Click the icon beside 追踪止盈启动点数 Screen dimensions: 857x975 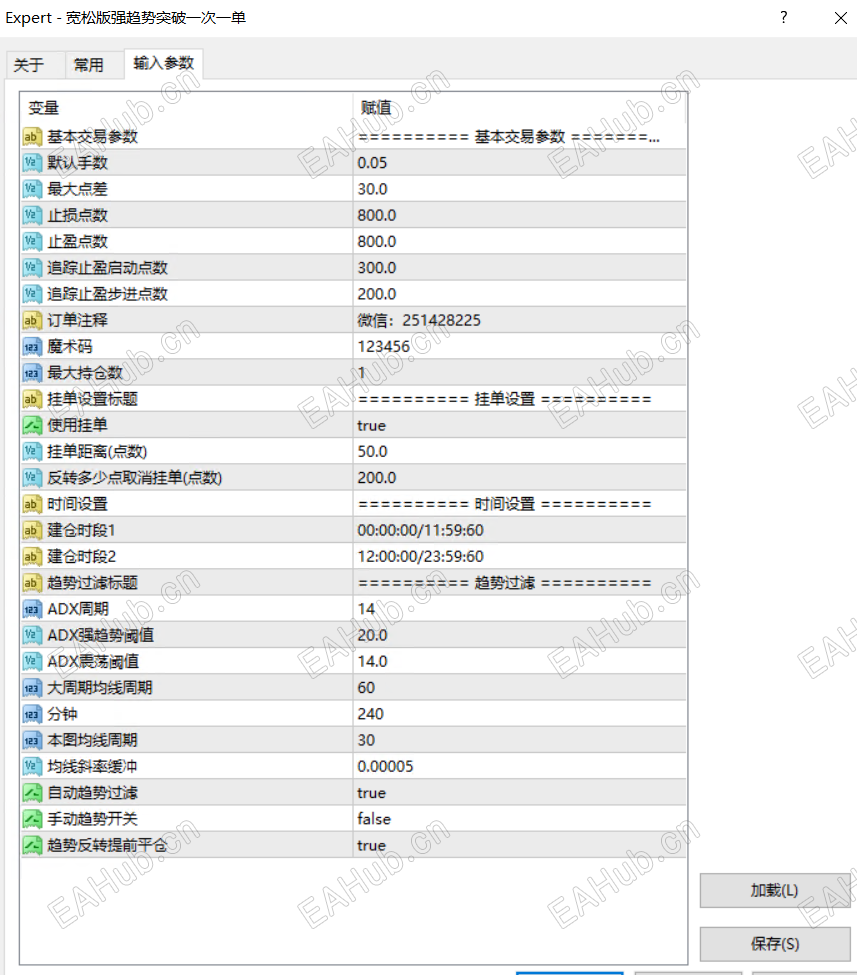tap(31, 267)
